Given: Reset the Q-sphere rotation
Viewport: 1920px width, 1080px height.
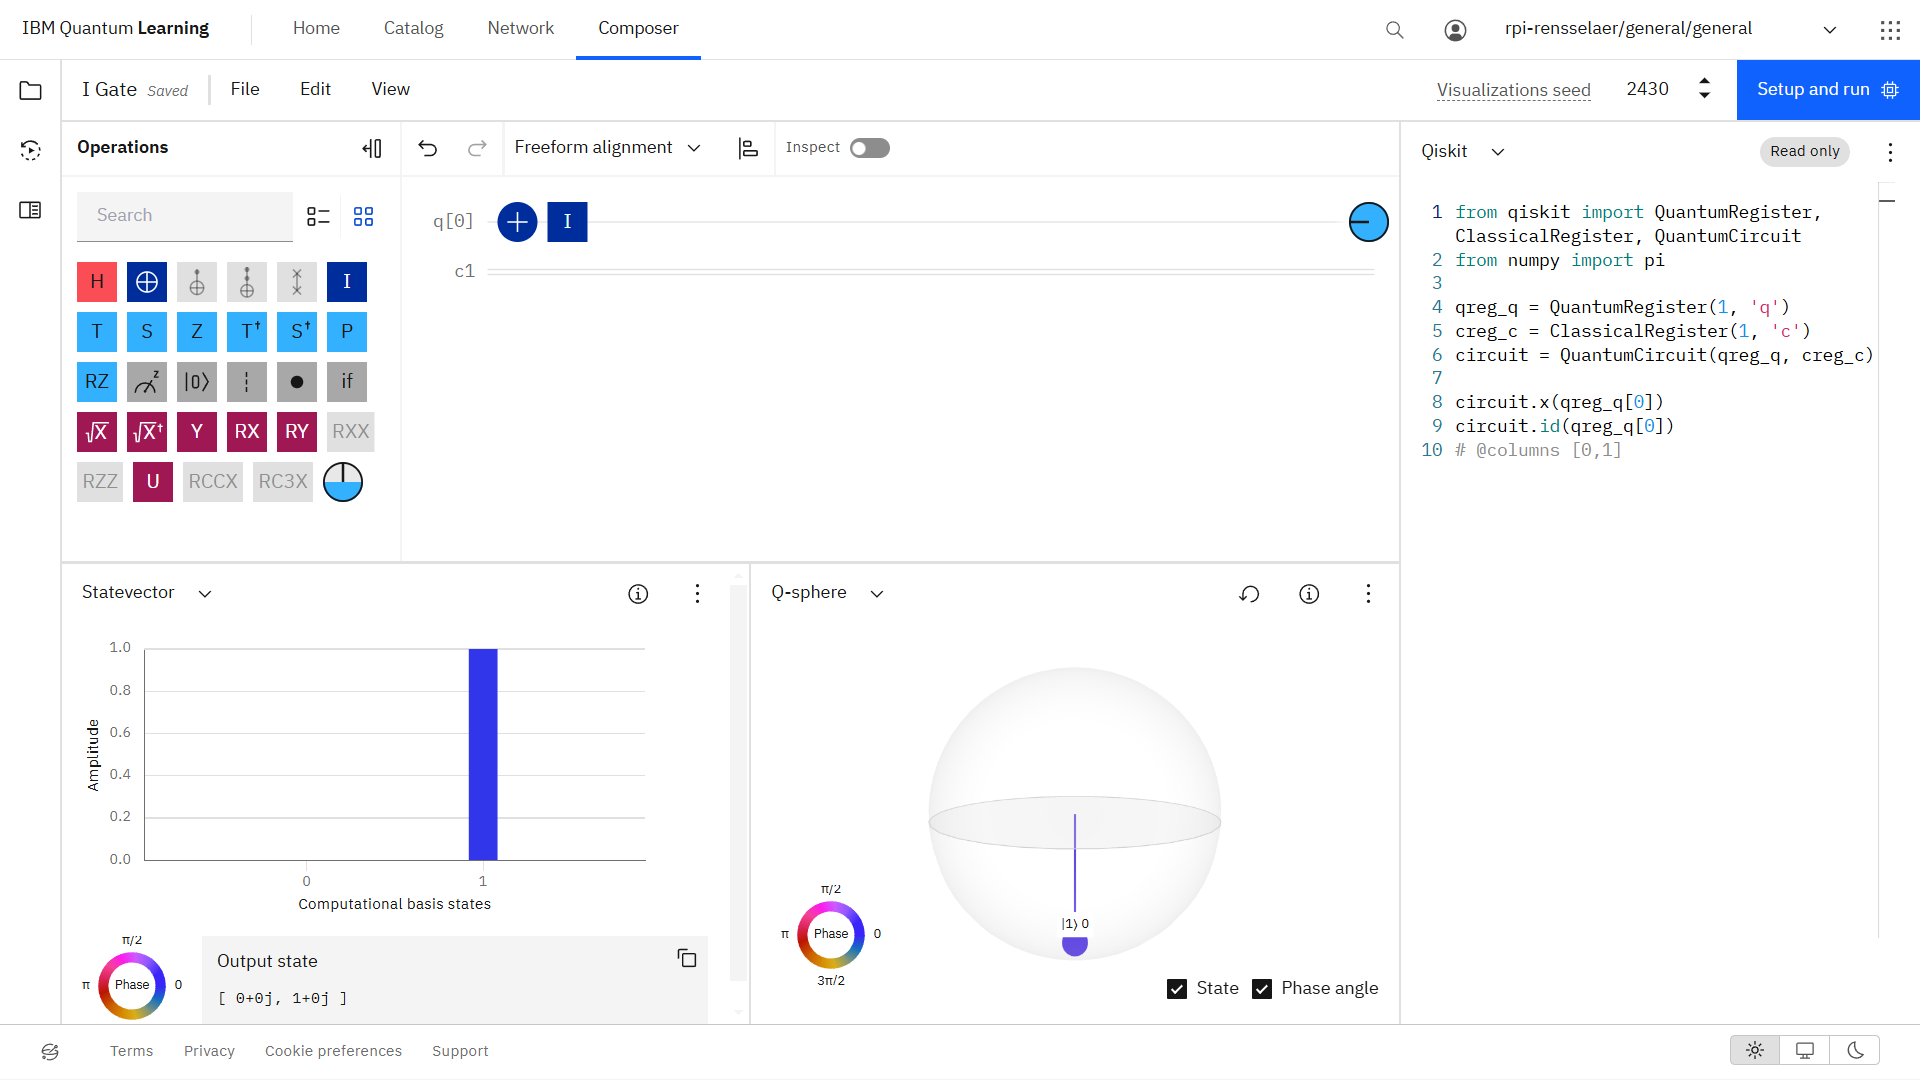Looking at the screenshot, I should (x=1249, y=594).
